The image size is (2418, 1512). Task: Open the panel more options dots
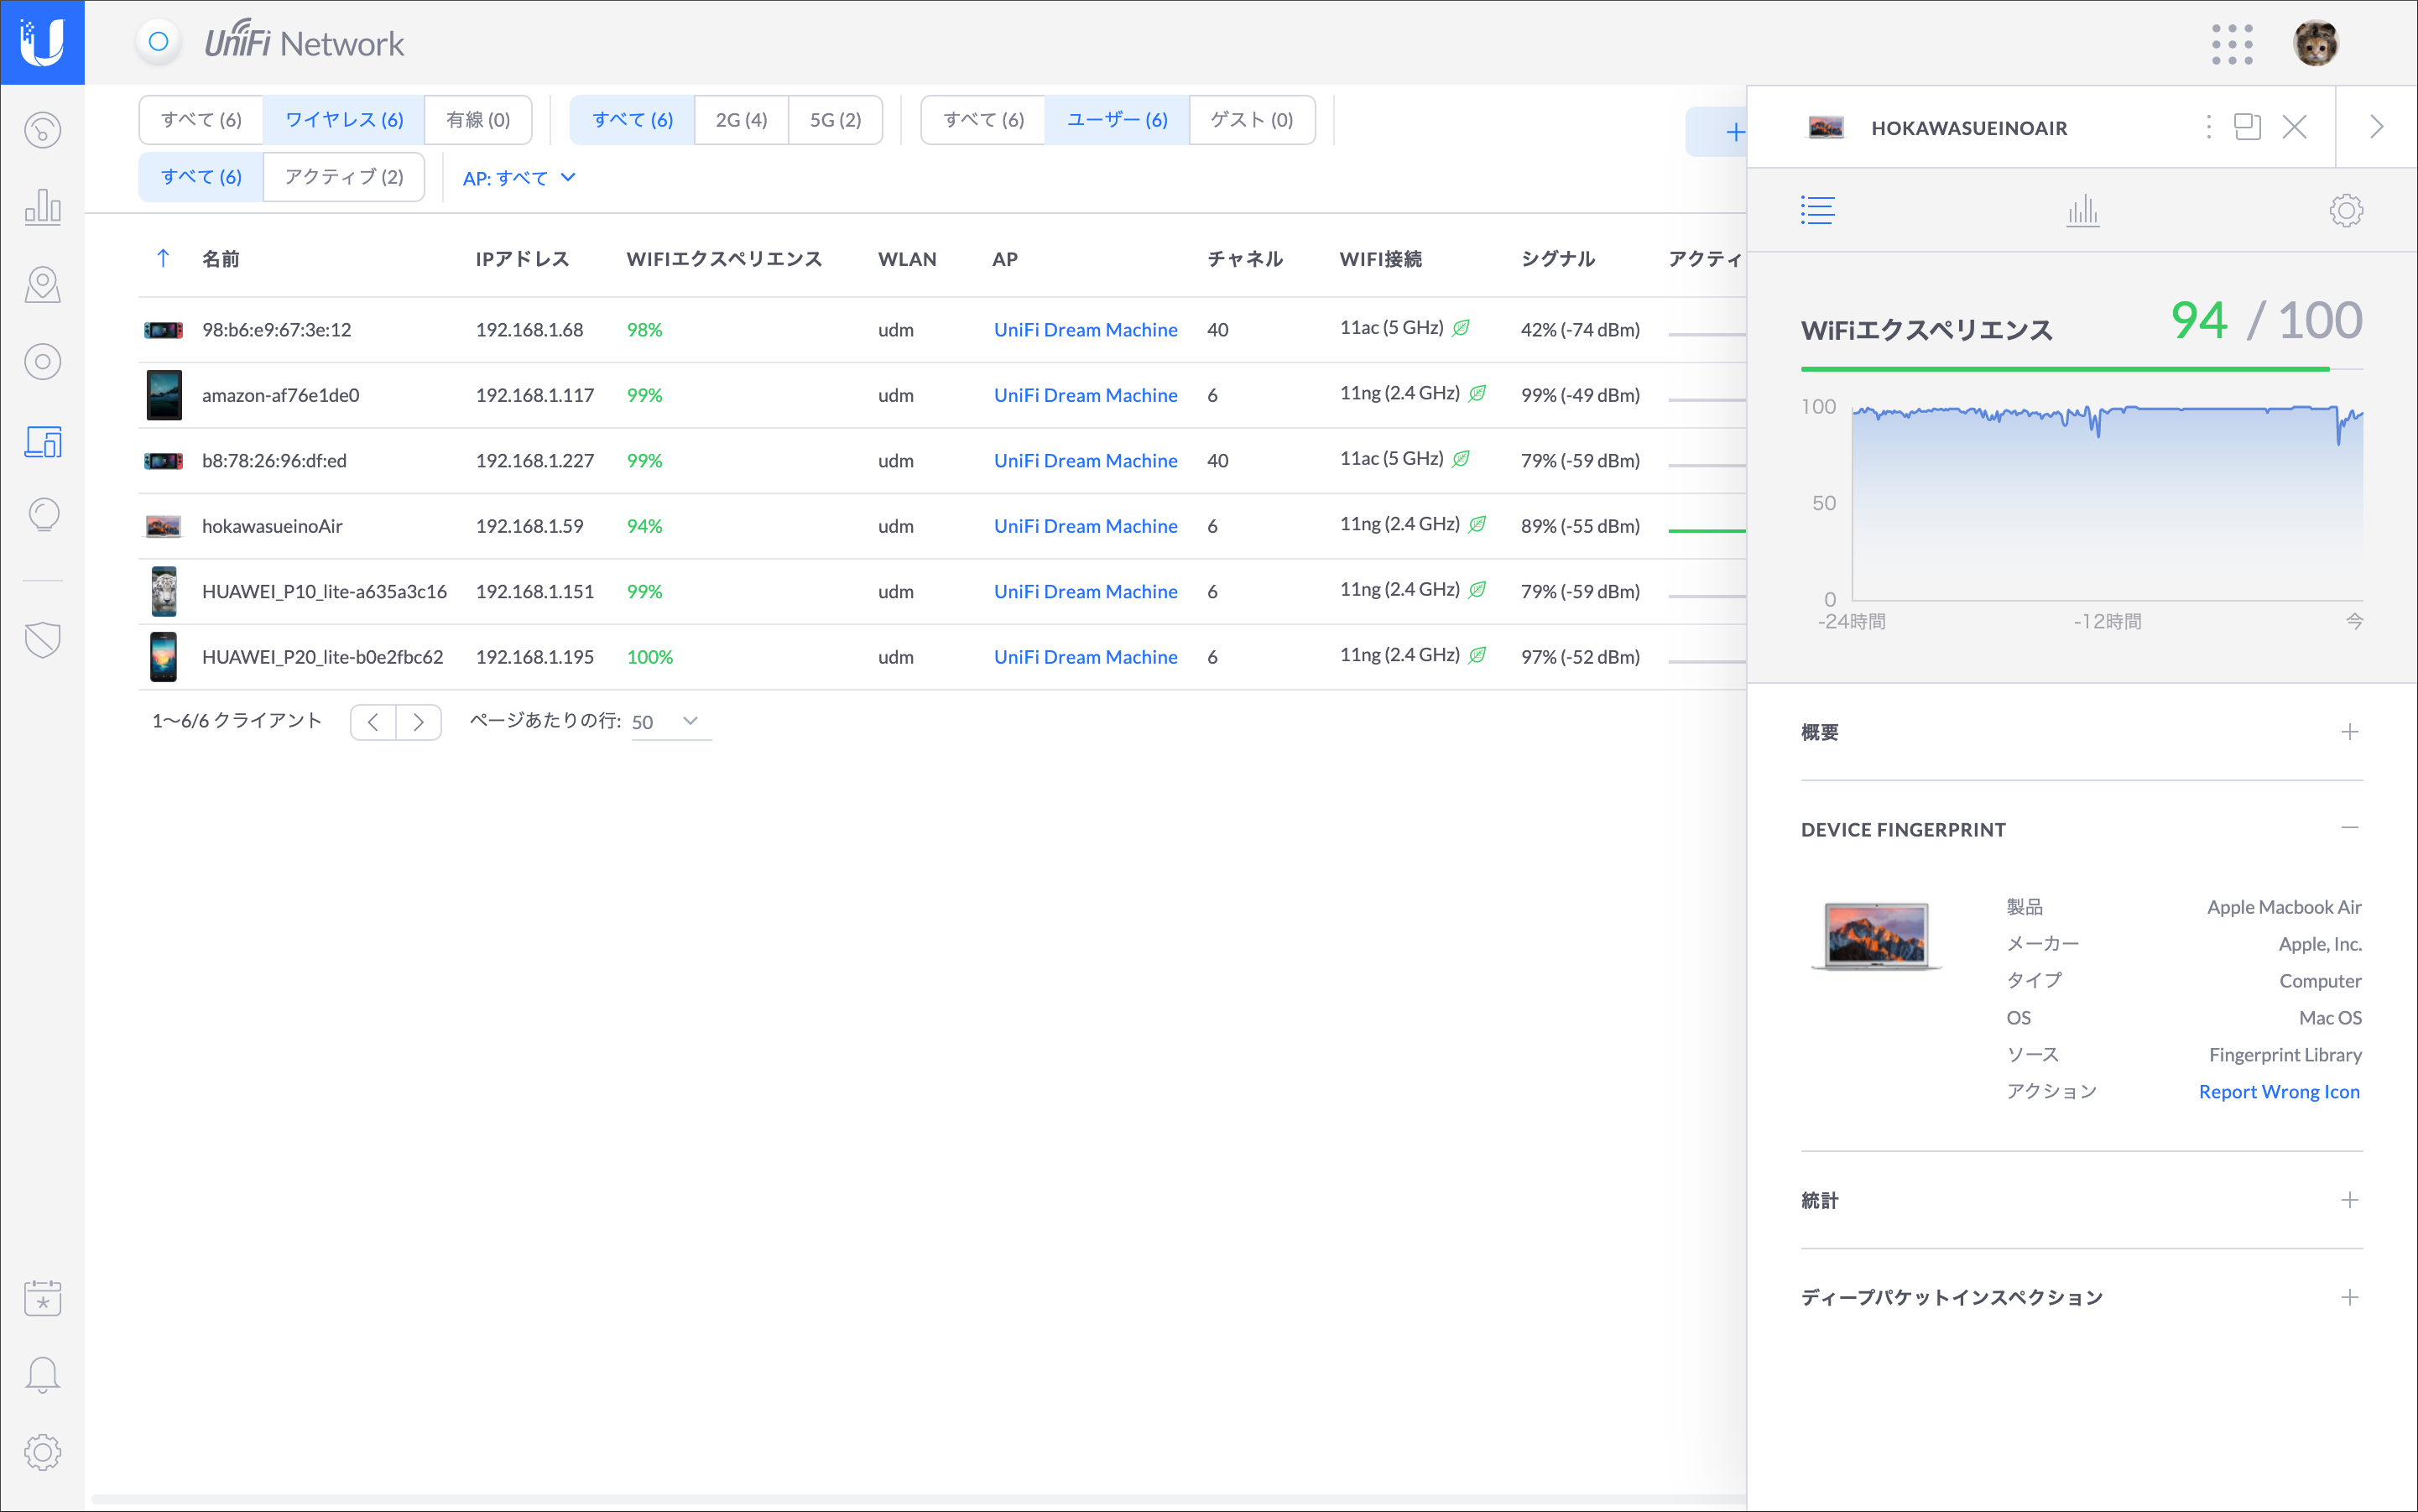(2208, 127)
